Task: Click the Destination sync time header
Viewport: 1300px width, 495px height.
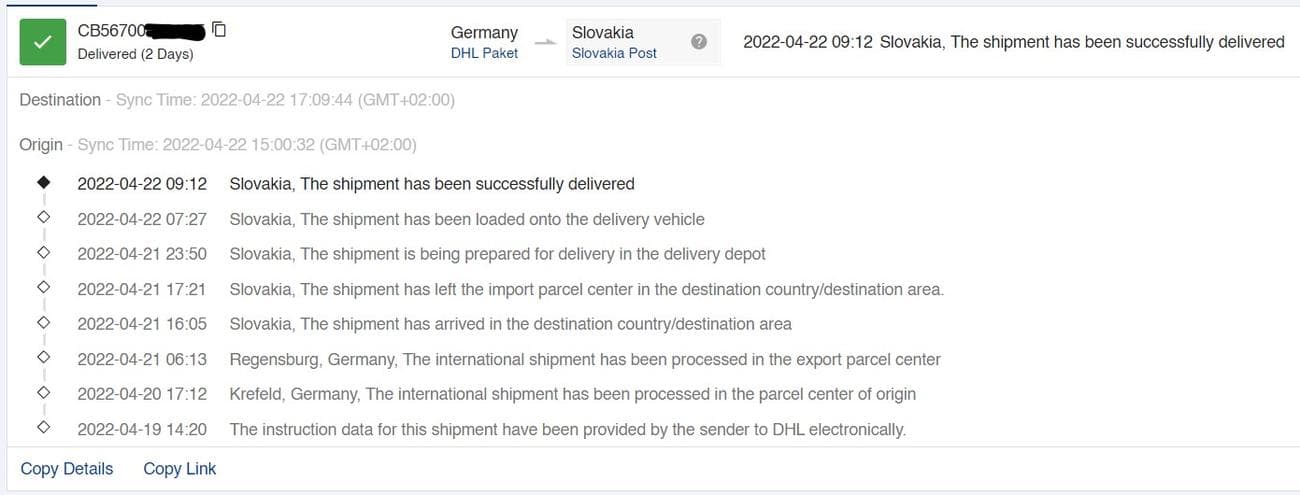Action: click(x=237, y=100)
